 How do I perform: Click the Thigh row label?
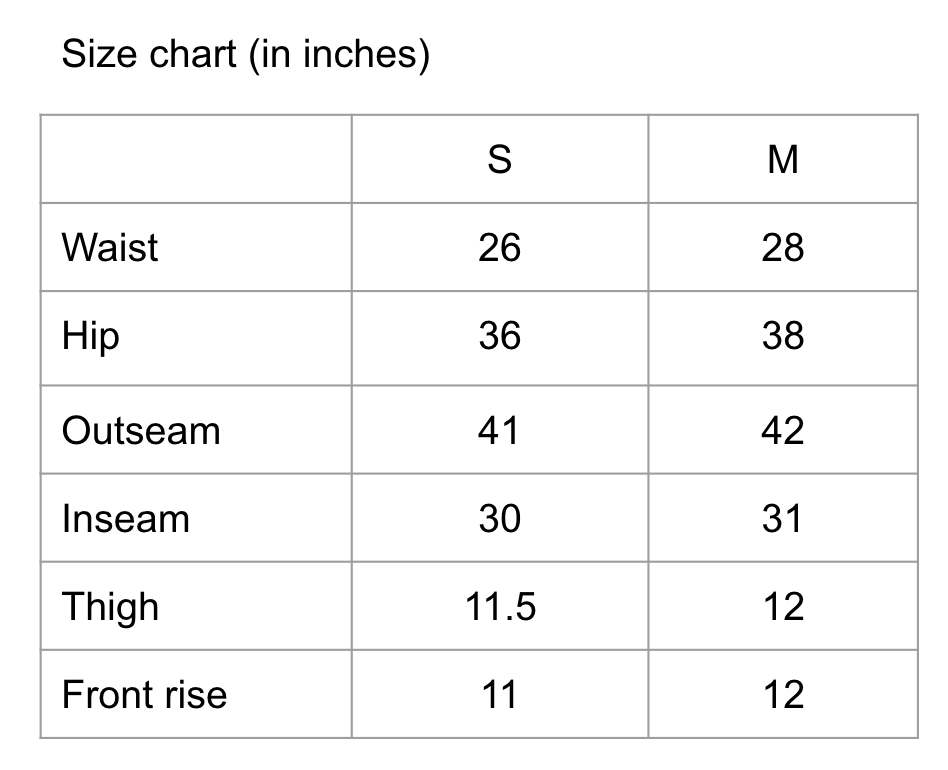111,607
